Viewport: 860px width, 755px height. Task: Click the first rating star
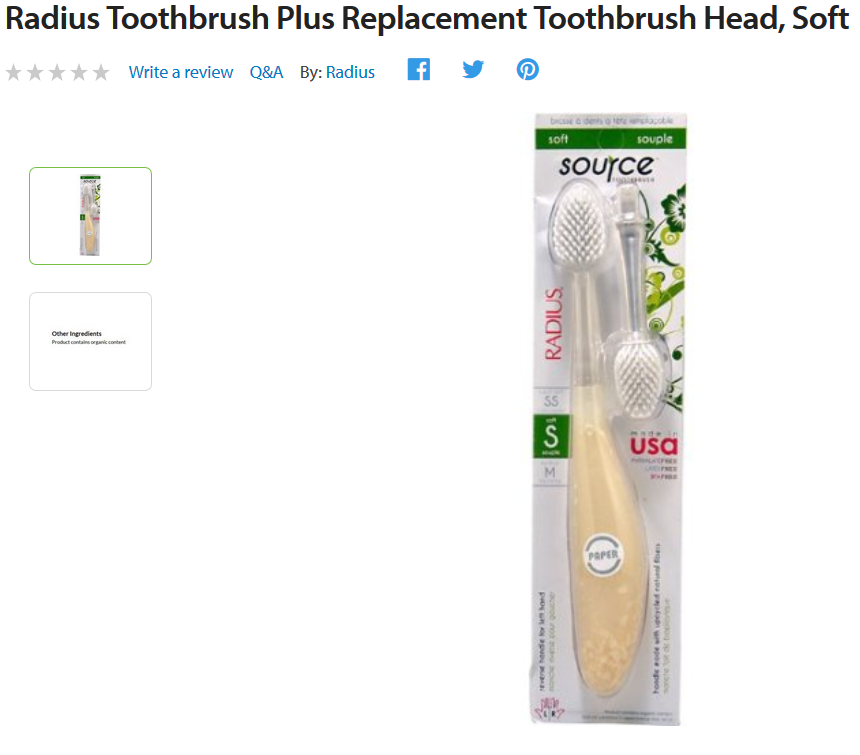click(x=14, y=72)
